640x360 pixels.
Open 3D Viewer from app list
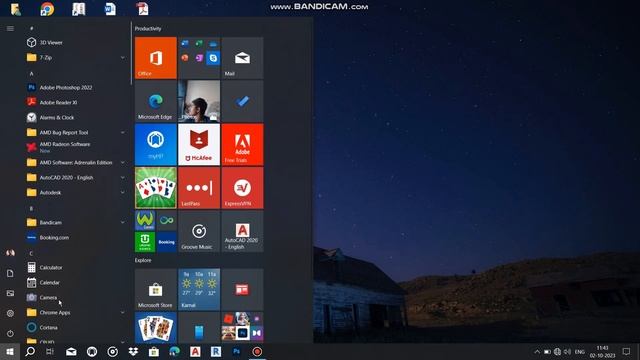click(76, 42)
